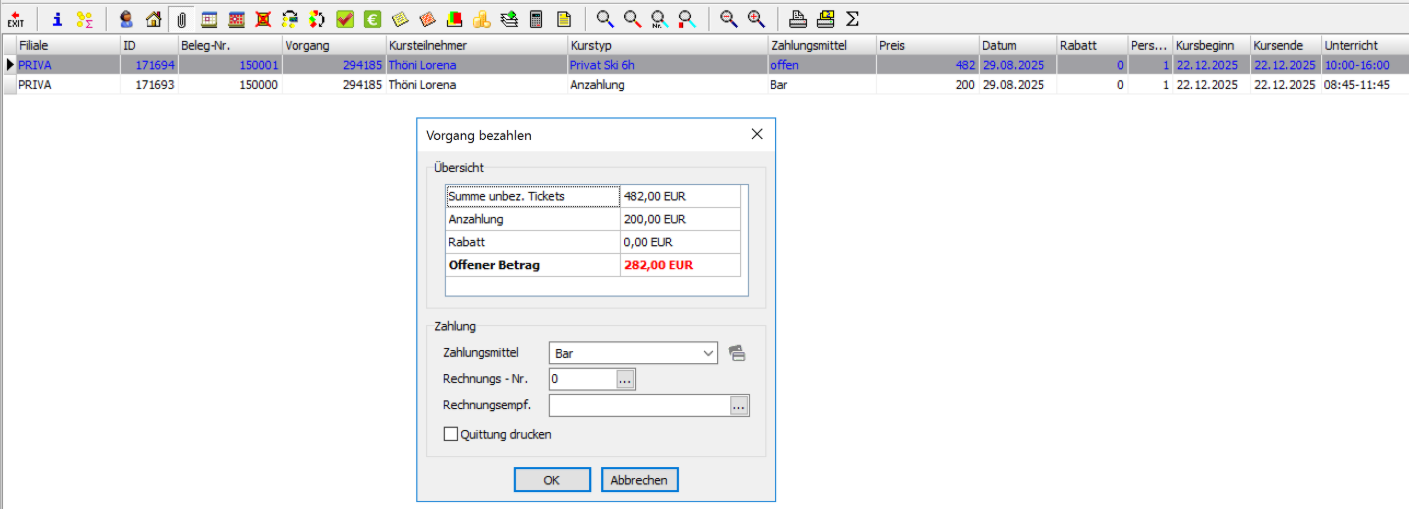Click the card icon next to Zahlungsmittel

coord(737,352)
